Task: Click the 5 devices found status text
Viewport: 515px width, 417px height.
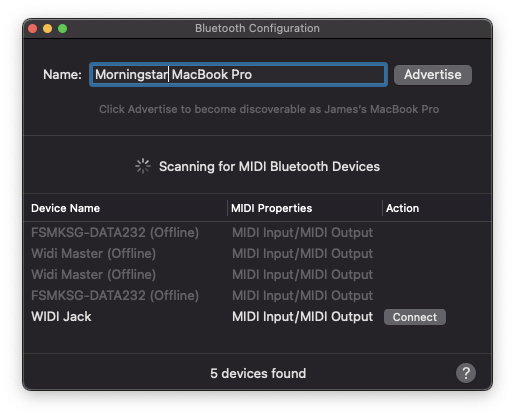Action: pos(258,373)
